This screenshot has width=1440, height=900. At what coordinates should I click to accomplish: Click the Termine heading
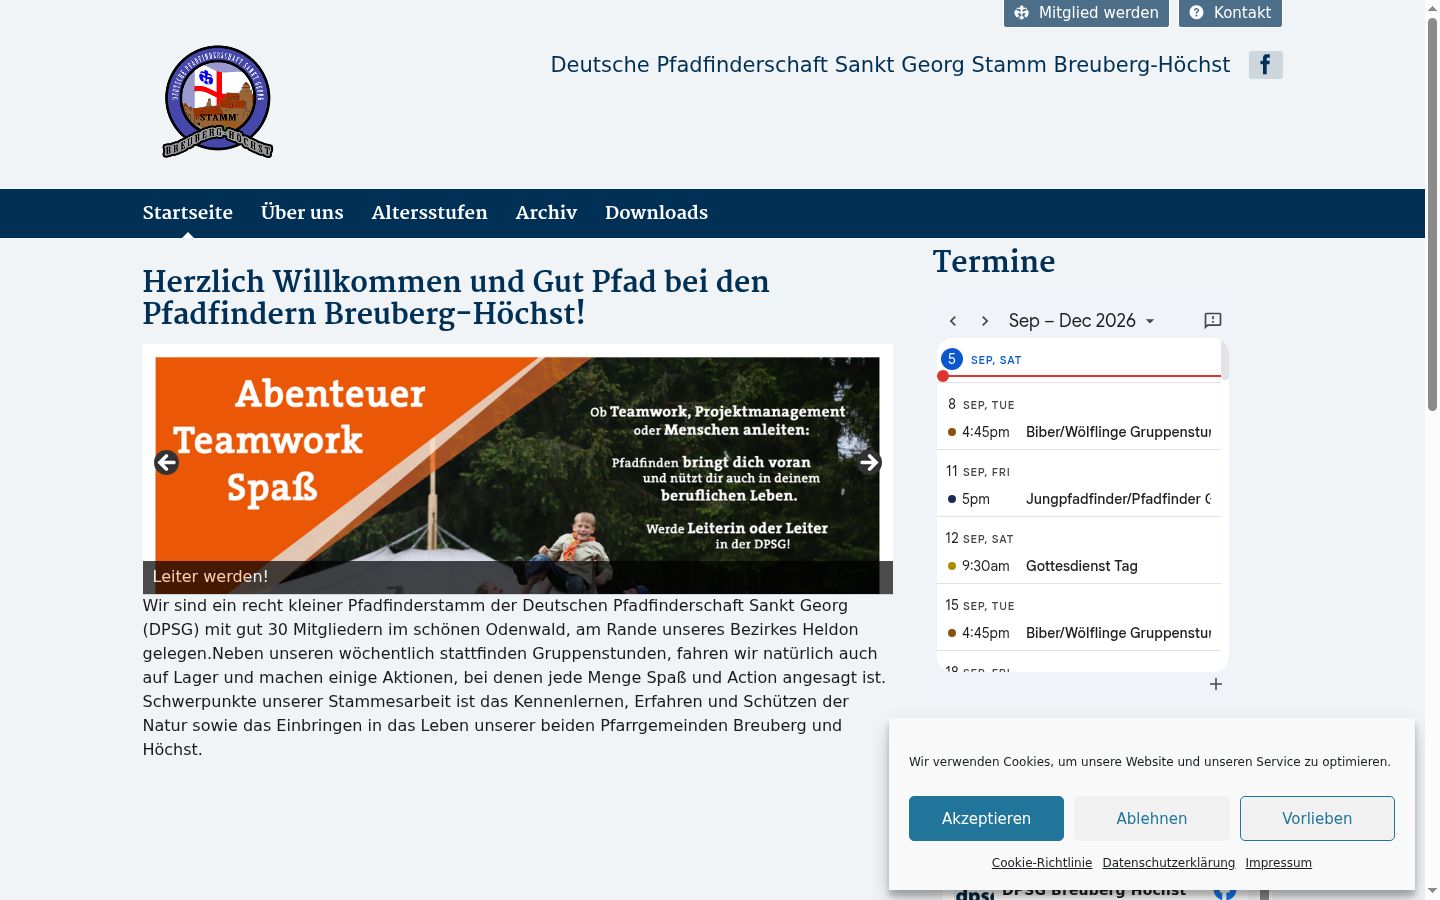coord(994,262)
